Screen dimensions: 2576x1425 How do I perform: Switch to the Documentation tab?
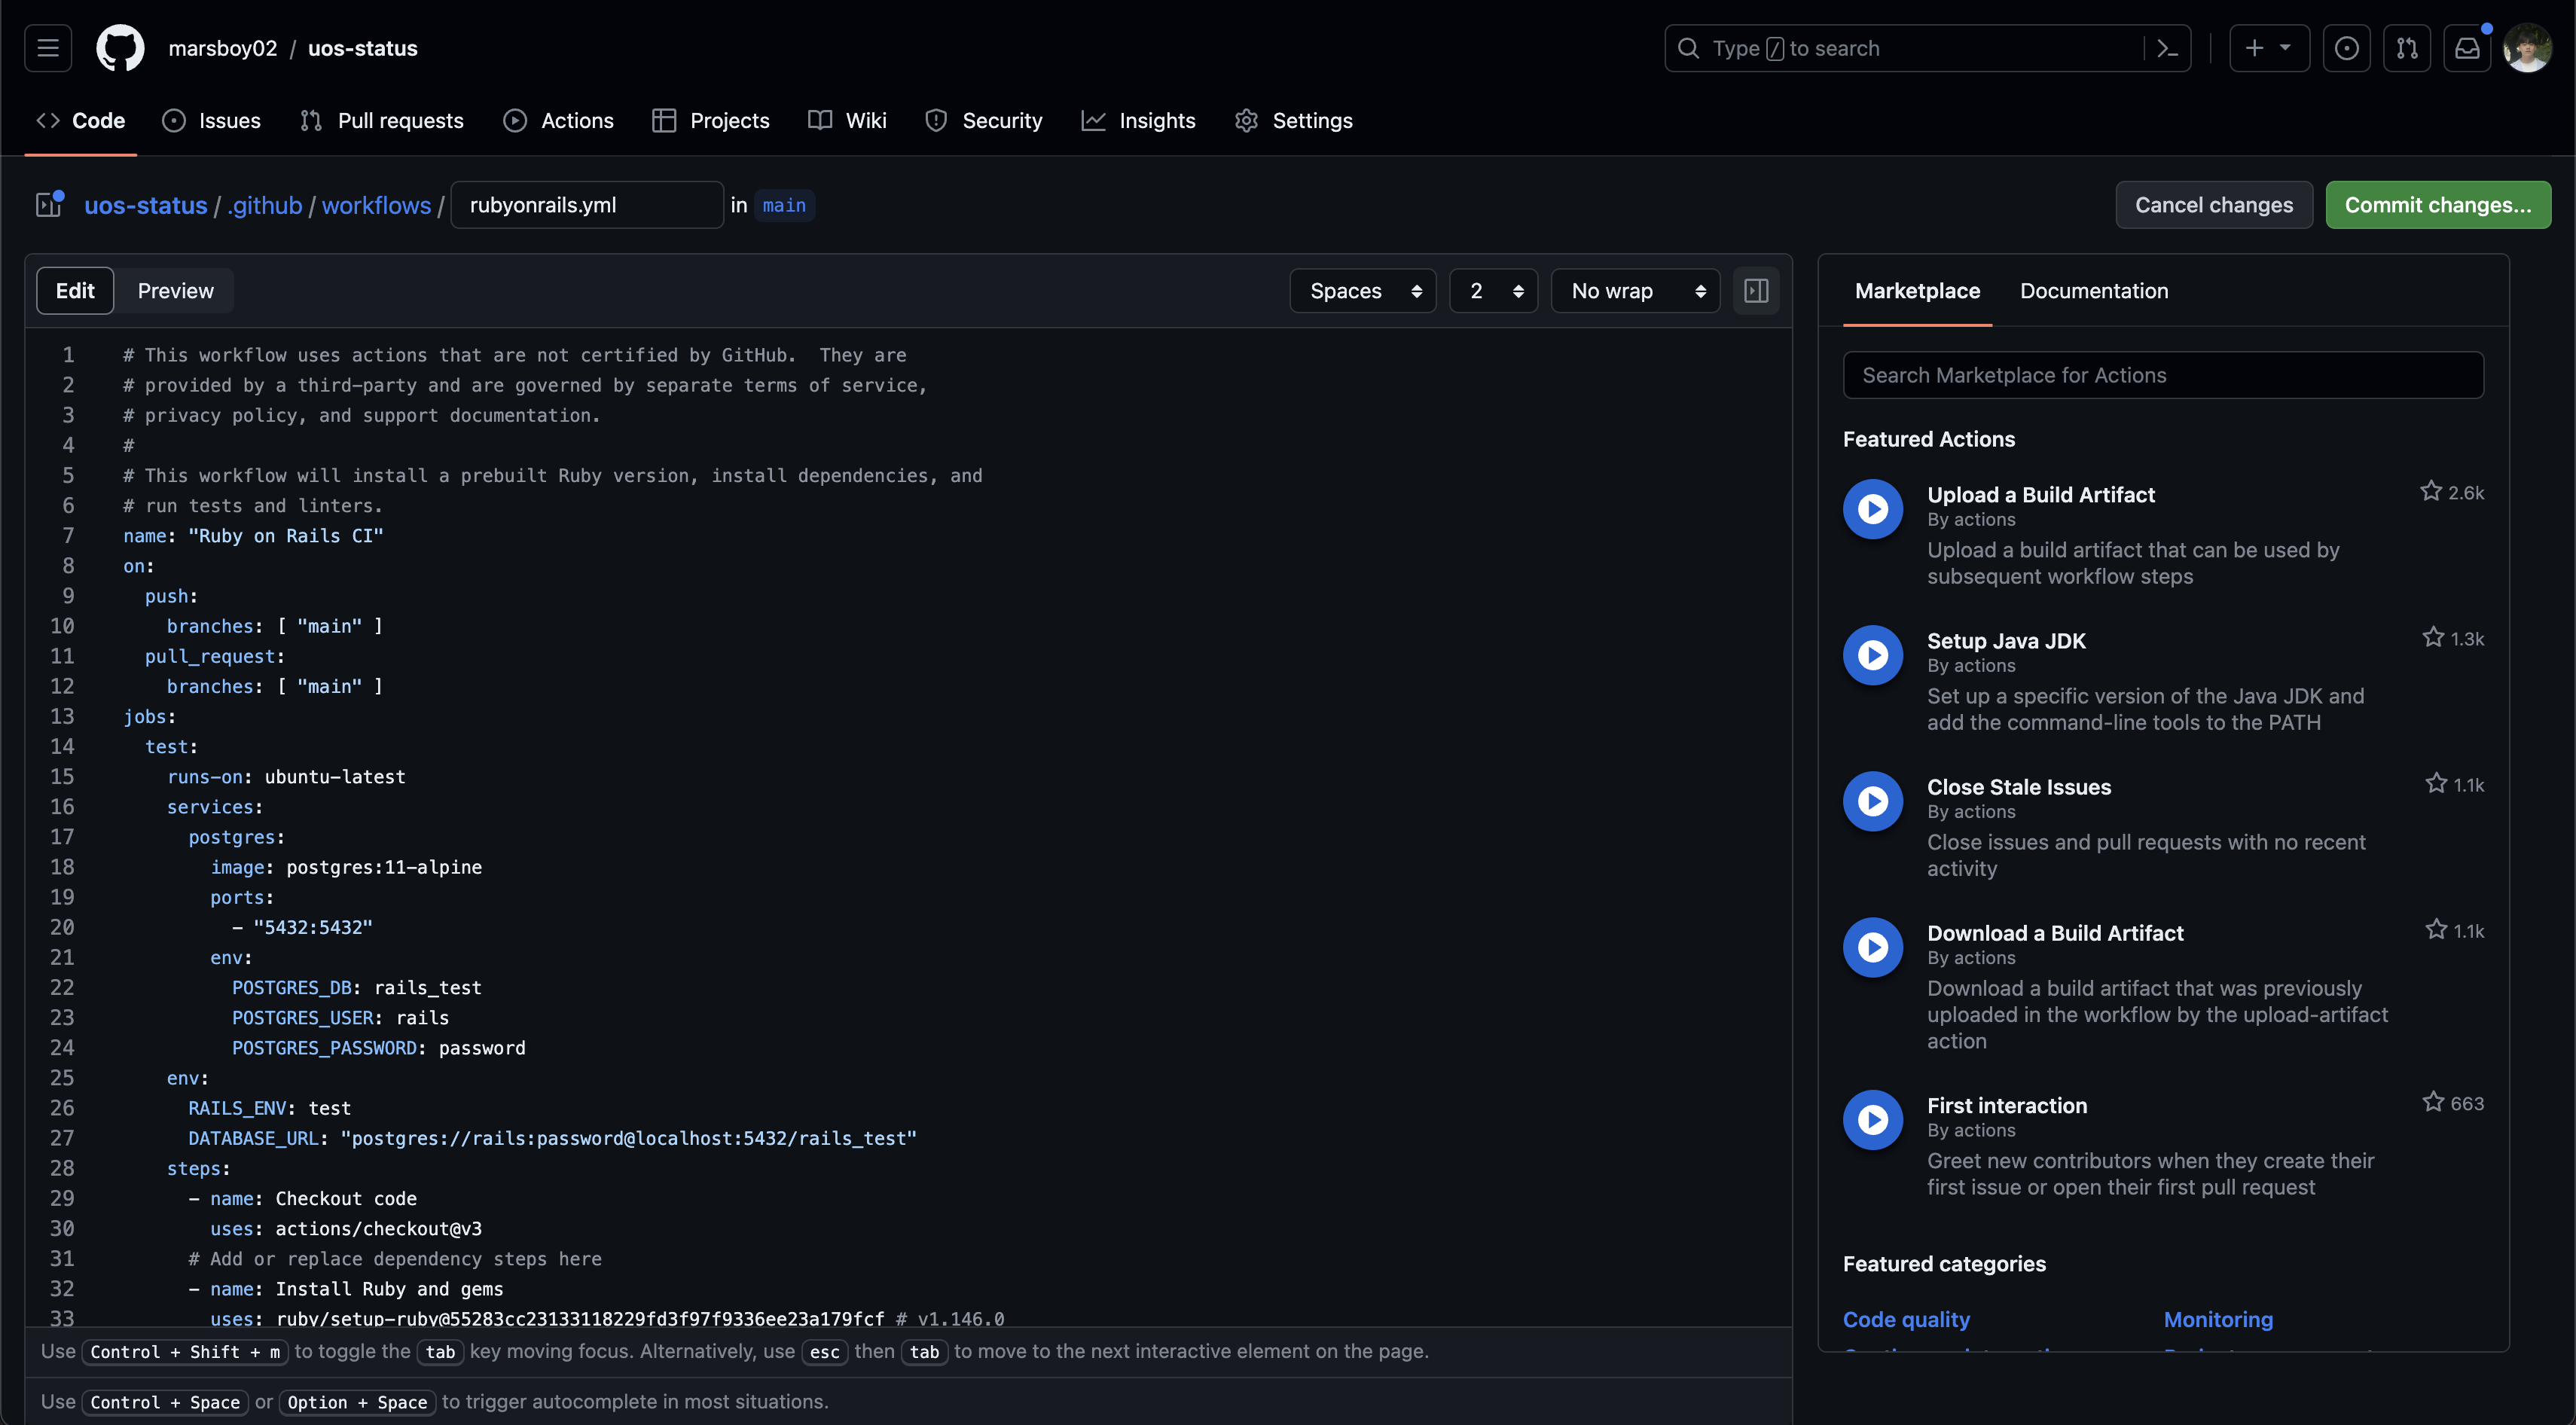(2094, 291)
